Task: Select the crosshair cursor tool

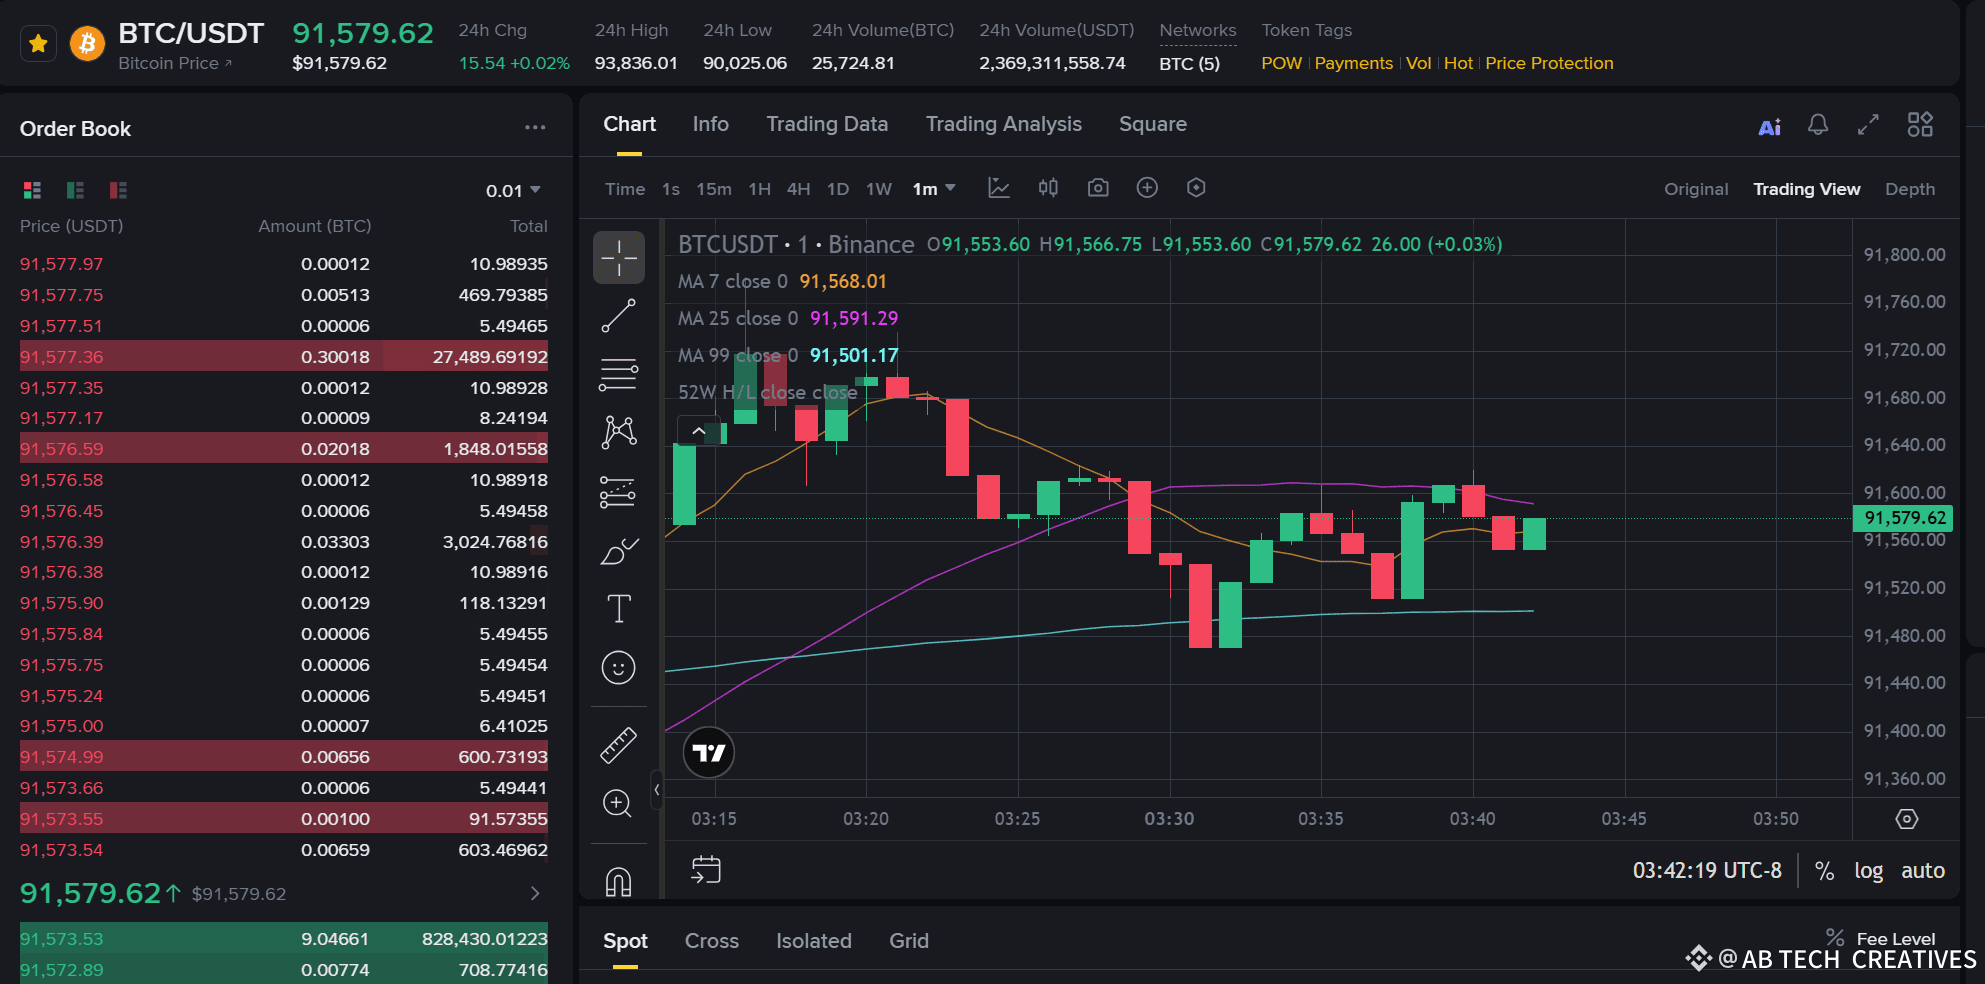Action: [619, 258]
